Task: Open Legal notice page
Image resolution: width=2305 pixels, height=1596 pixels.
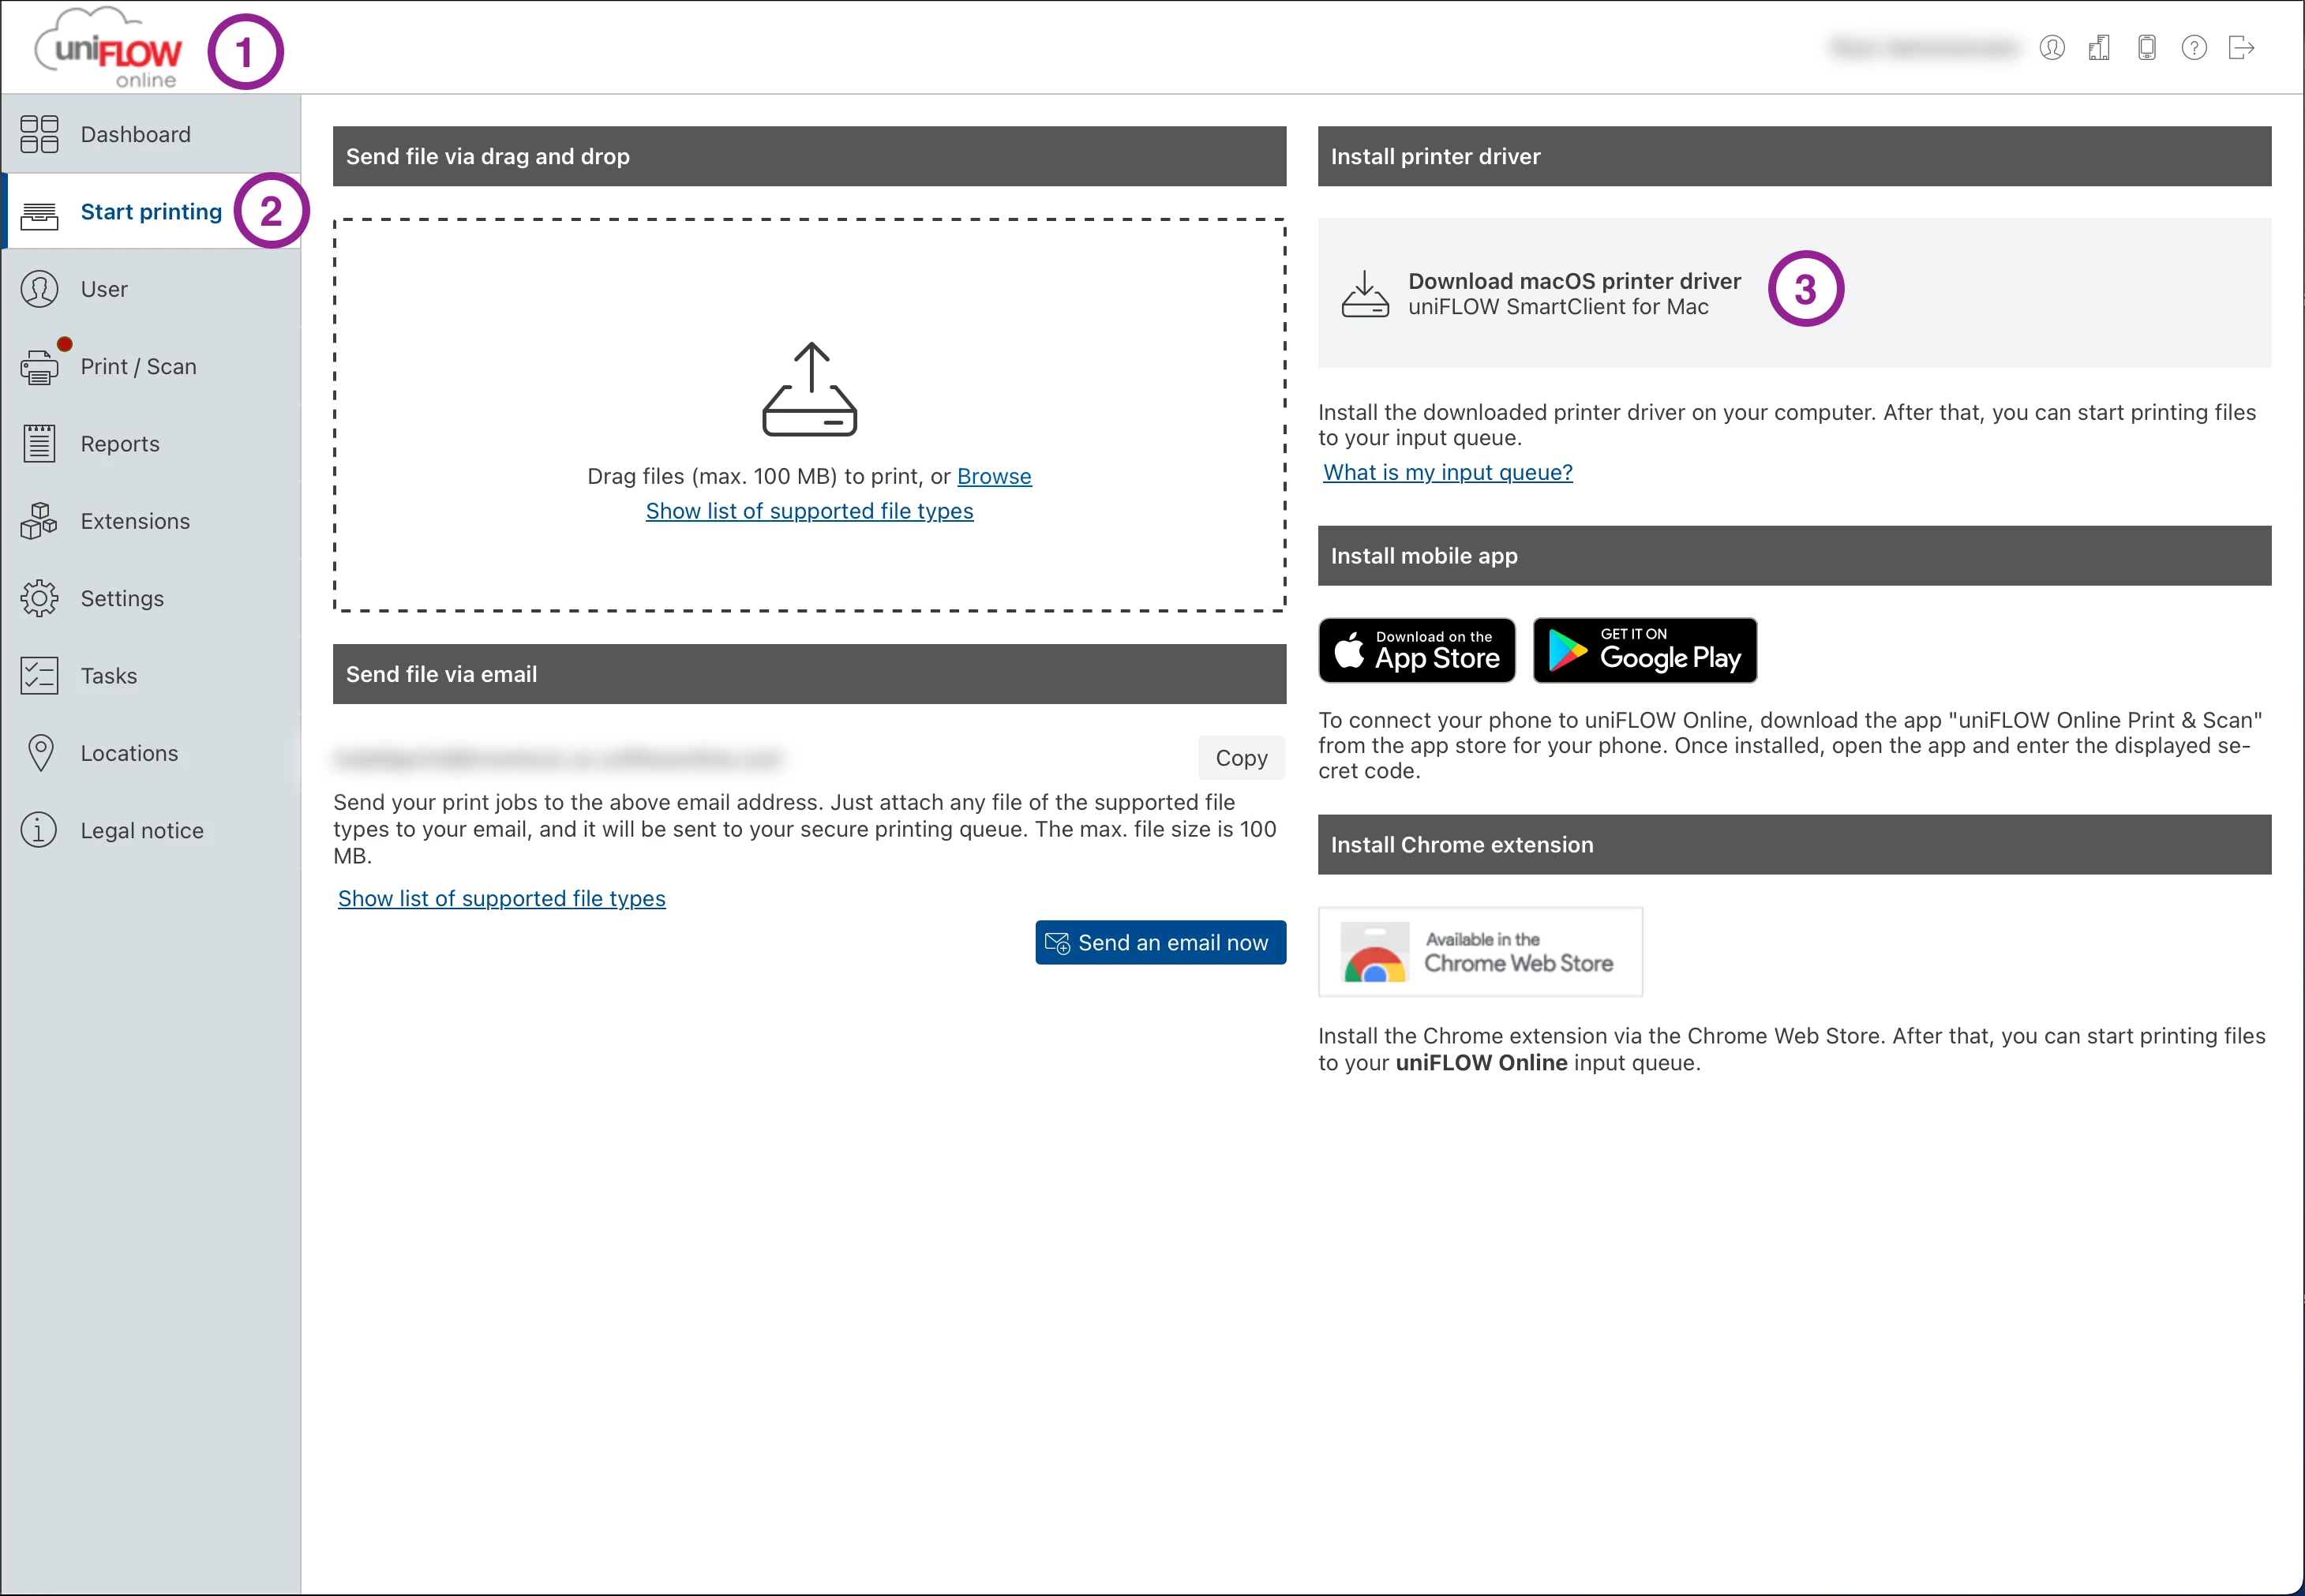Action: tap(151, 830)
